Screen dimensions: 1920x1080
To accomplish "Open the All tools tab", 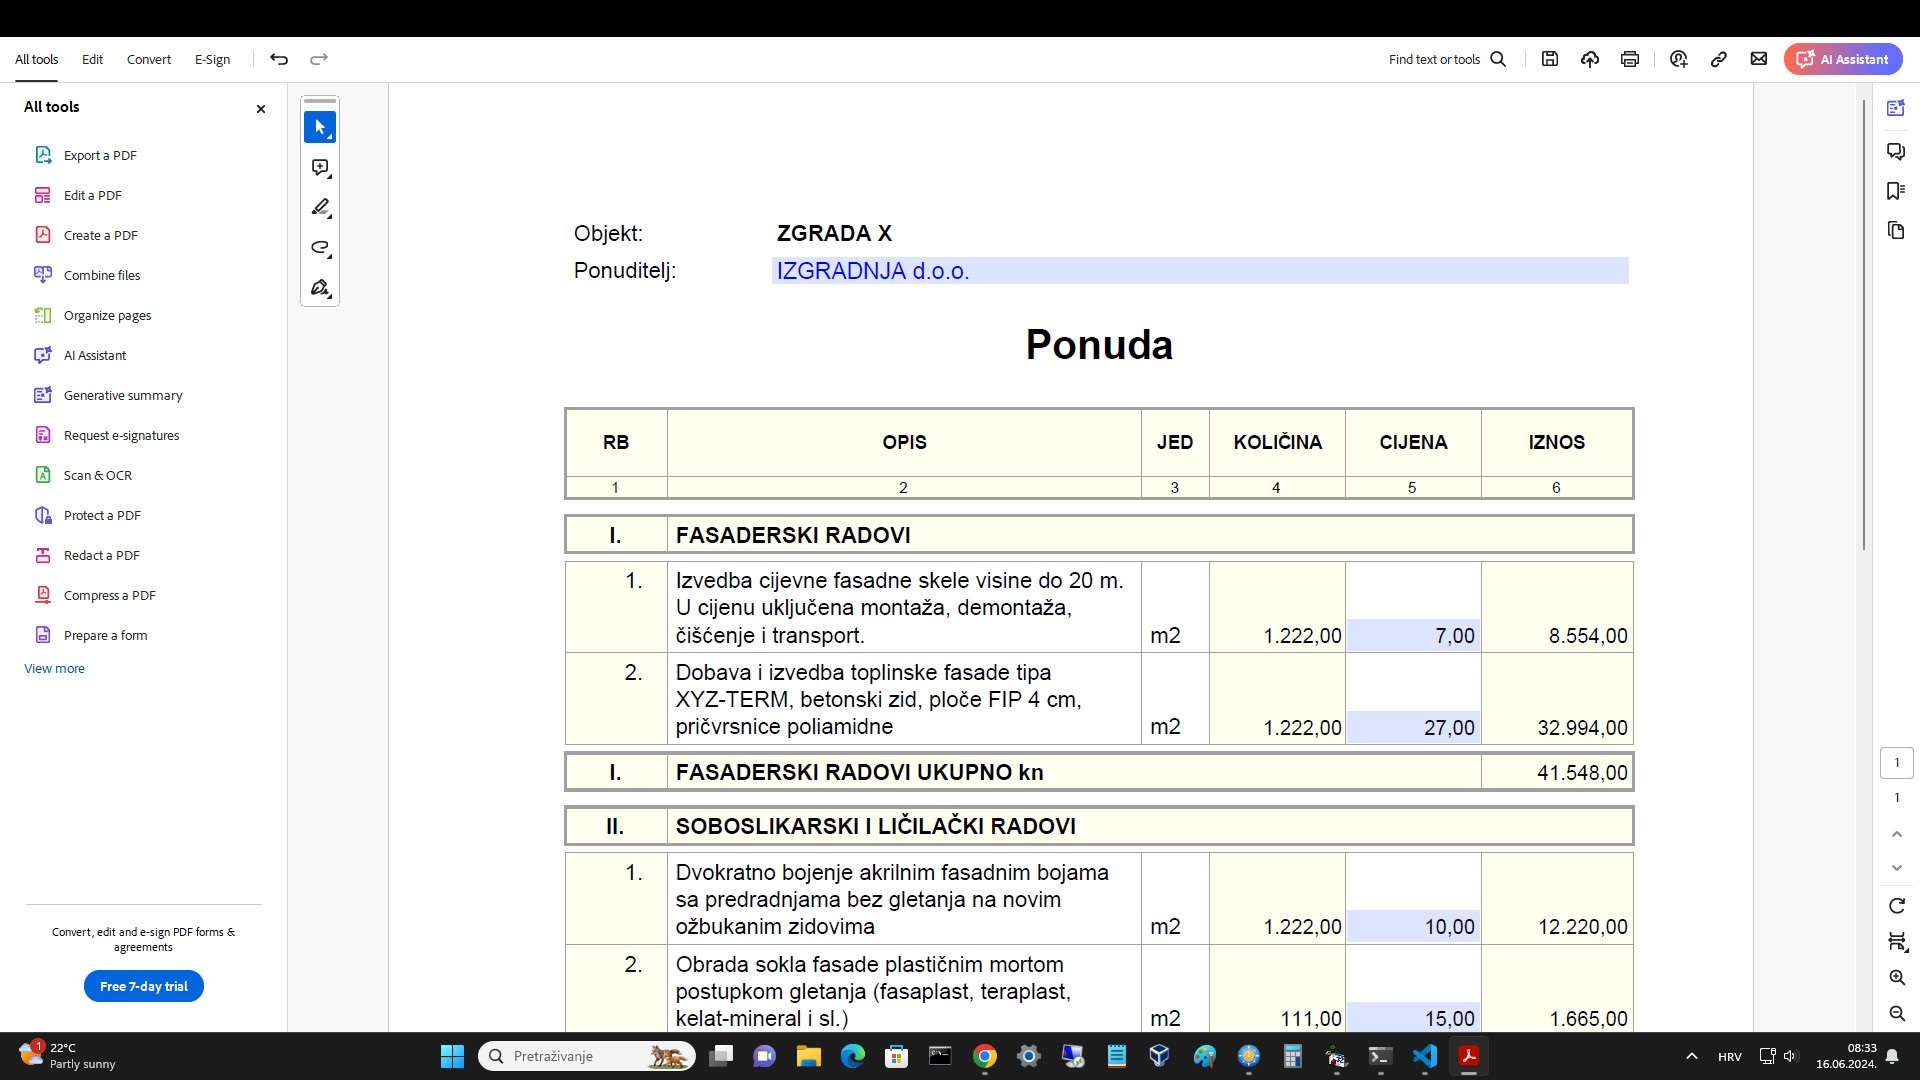I will (36, 59).
